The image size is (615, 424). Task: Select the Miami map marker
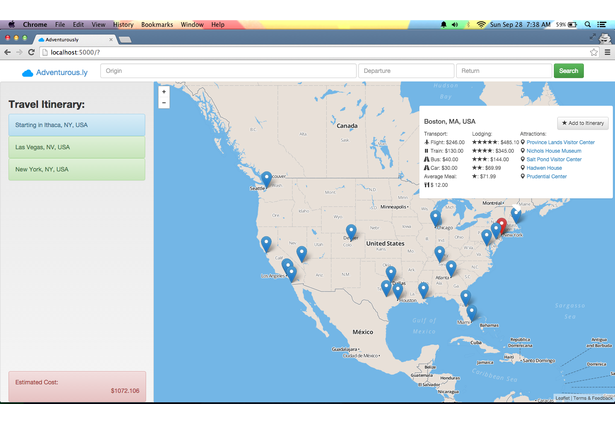(x=472, y=313)
